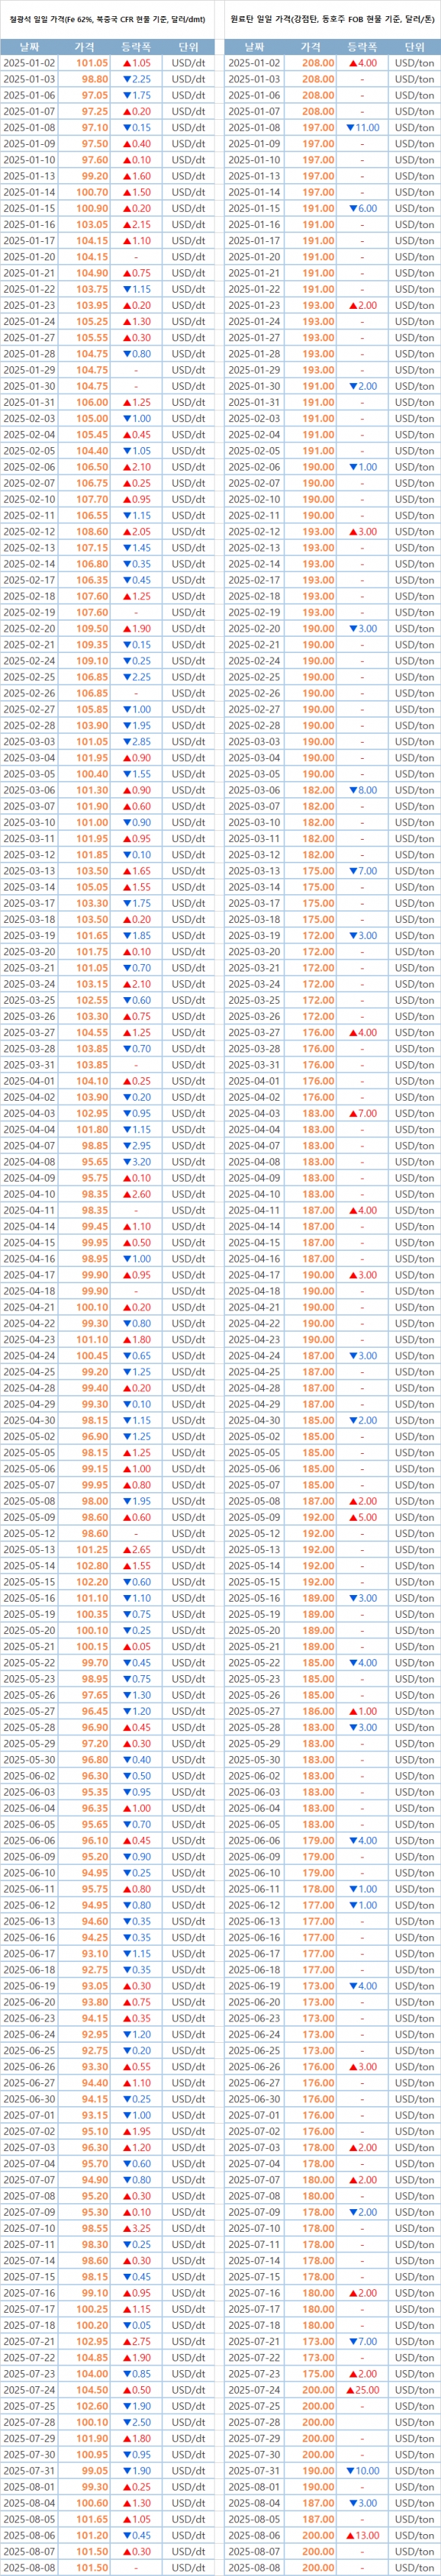Screen dimensions: 441x2576
Task: Click the 등락폭 header in coking coal table
Action: point(362,47)
